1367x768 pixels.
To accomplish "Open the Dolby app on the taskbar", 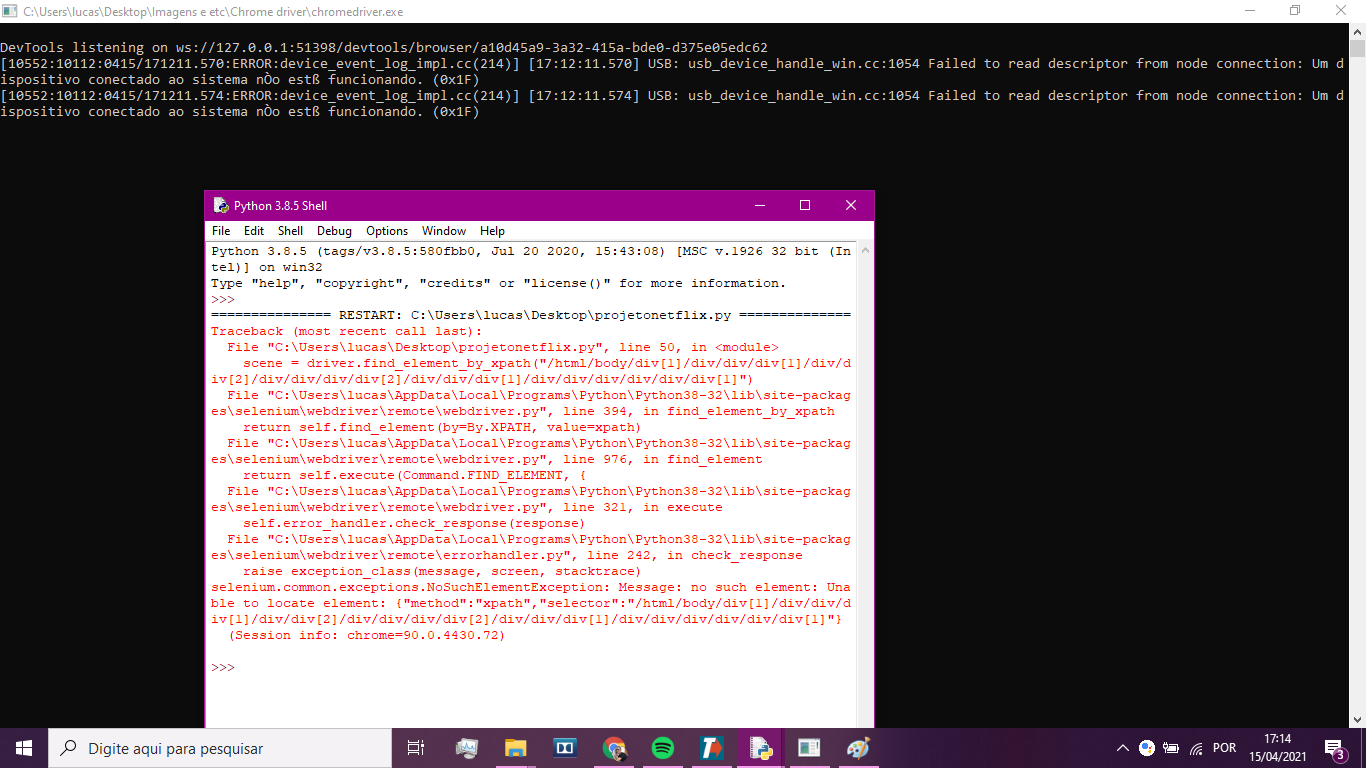I will click(x=564, y=748).
